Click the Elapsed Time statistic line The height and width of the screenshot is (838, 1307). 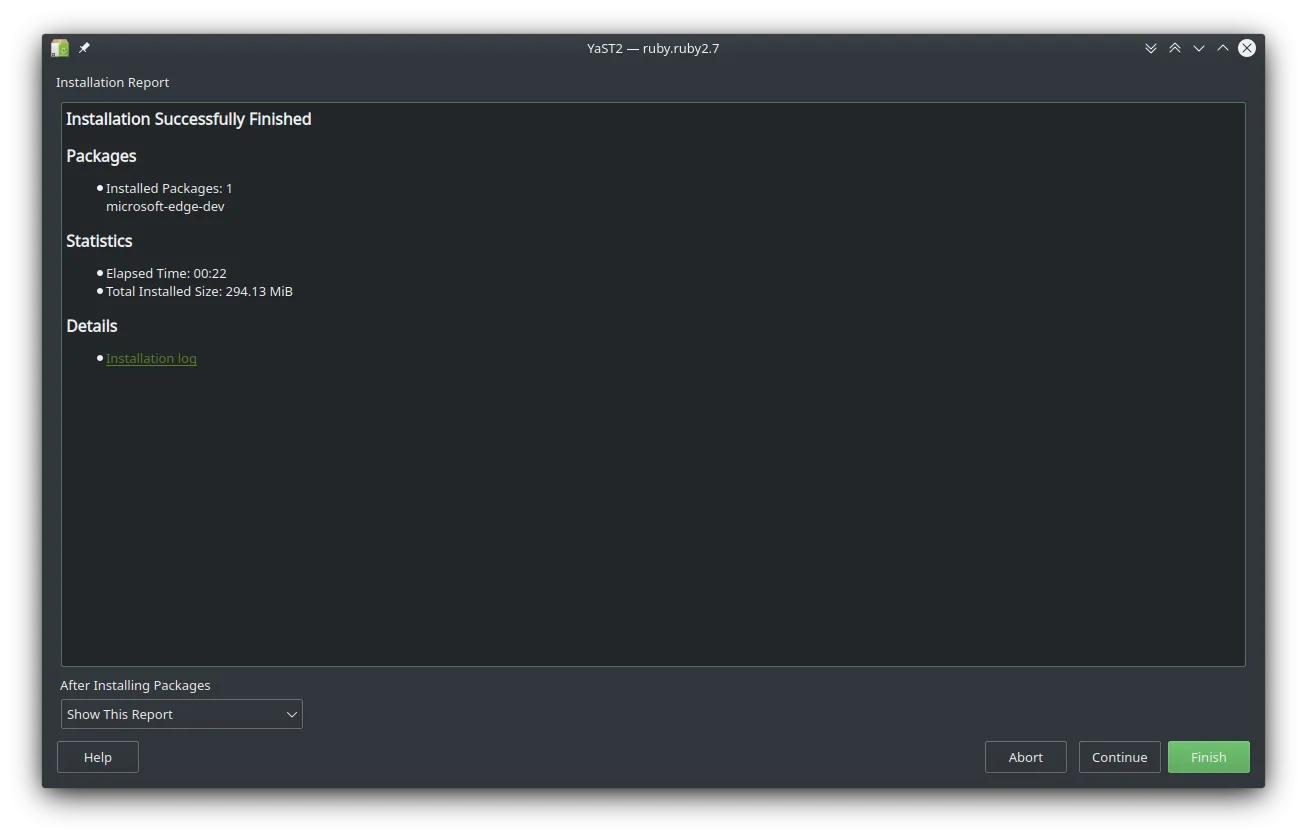pos(166,273)
